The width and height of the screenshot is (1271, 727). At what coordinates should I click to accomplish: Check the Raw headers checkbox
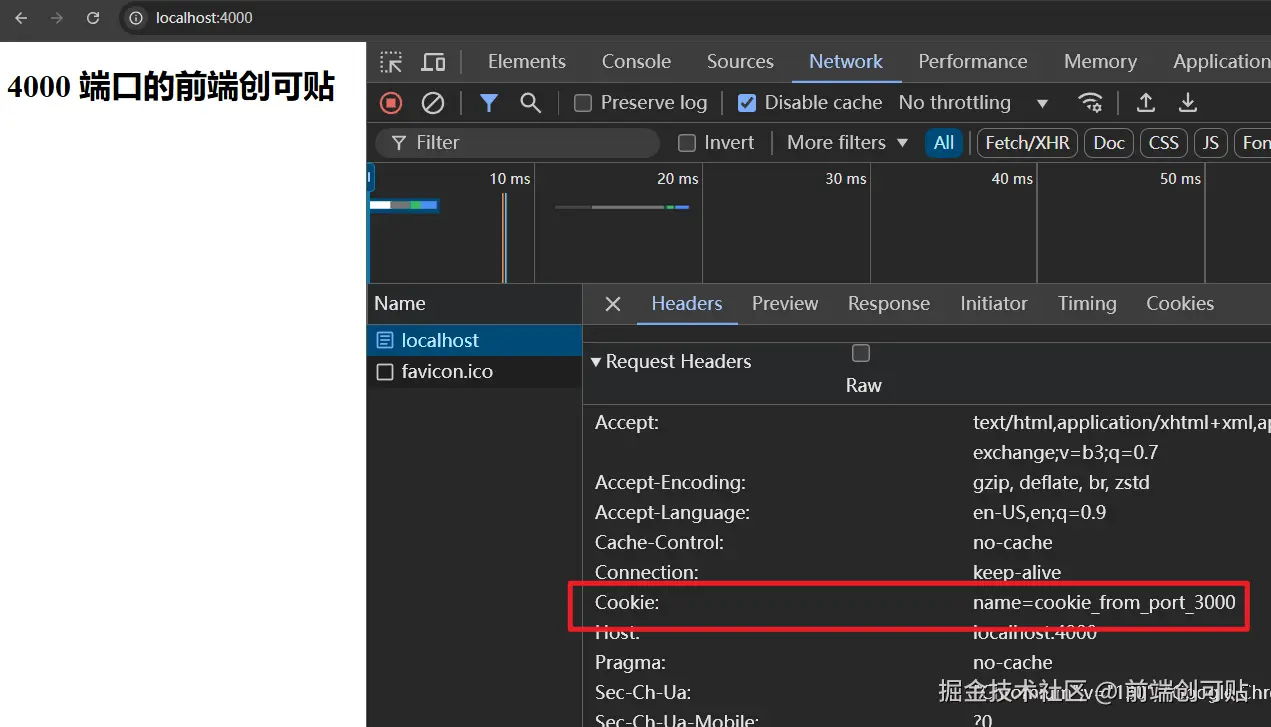pyautogui.click(x=861, y=353)
